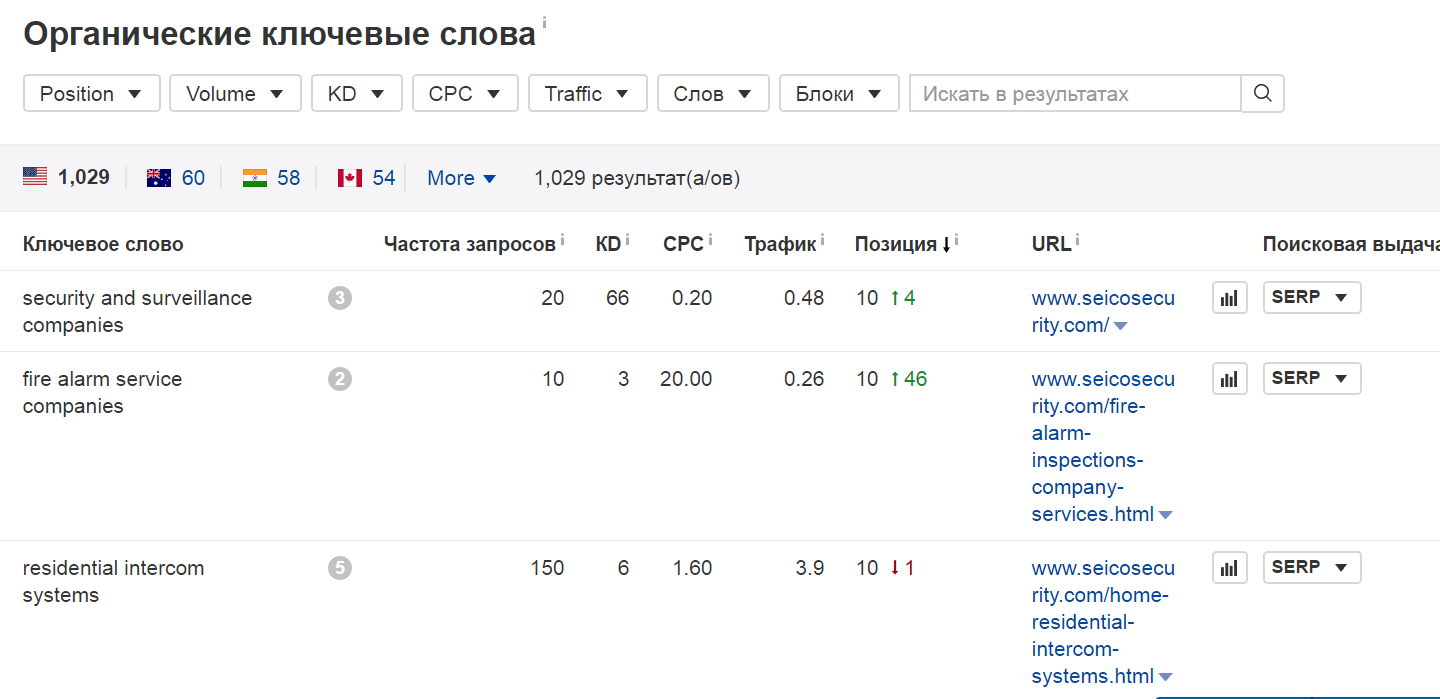This screenshot has height=699, width=1440.
Task: Open positions history chart for residential intercom systems
Action: [x=1229, y=567]
